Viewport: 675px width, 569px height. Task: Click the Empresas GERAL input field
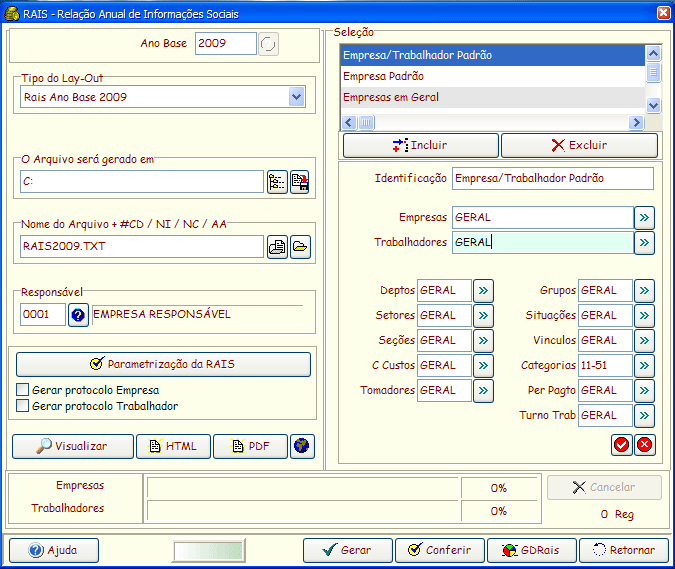tap(542, 218)
